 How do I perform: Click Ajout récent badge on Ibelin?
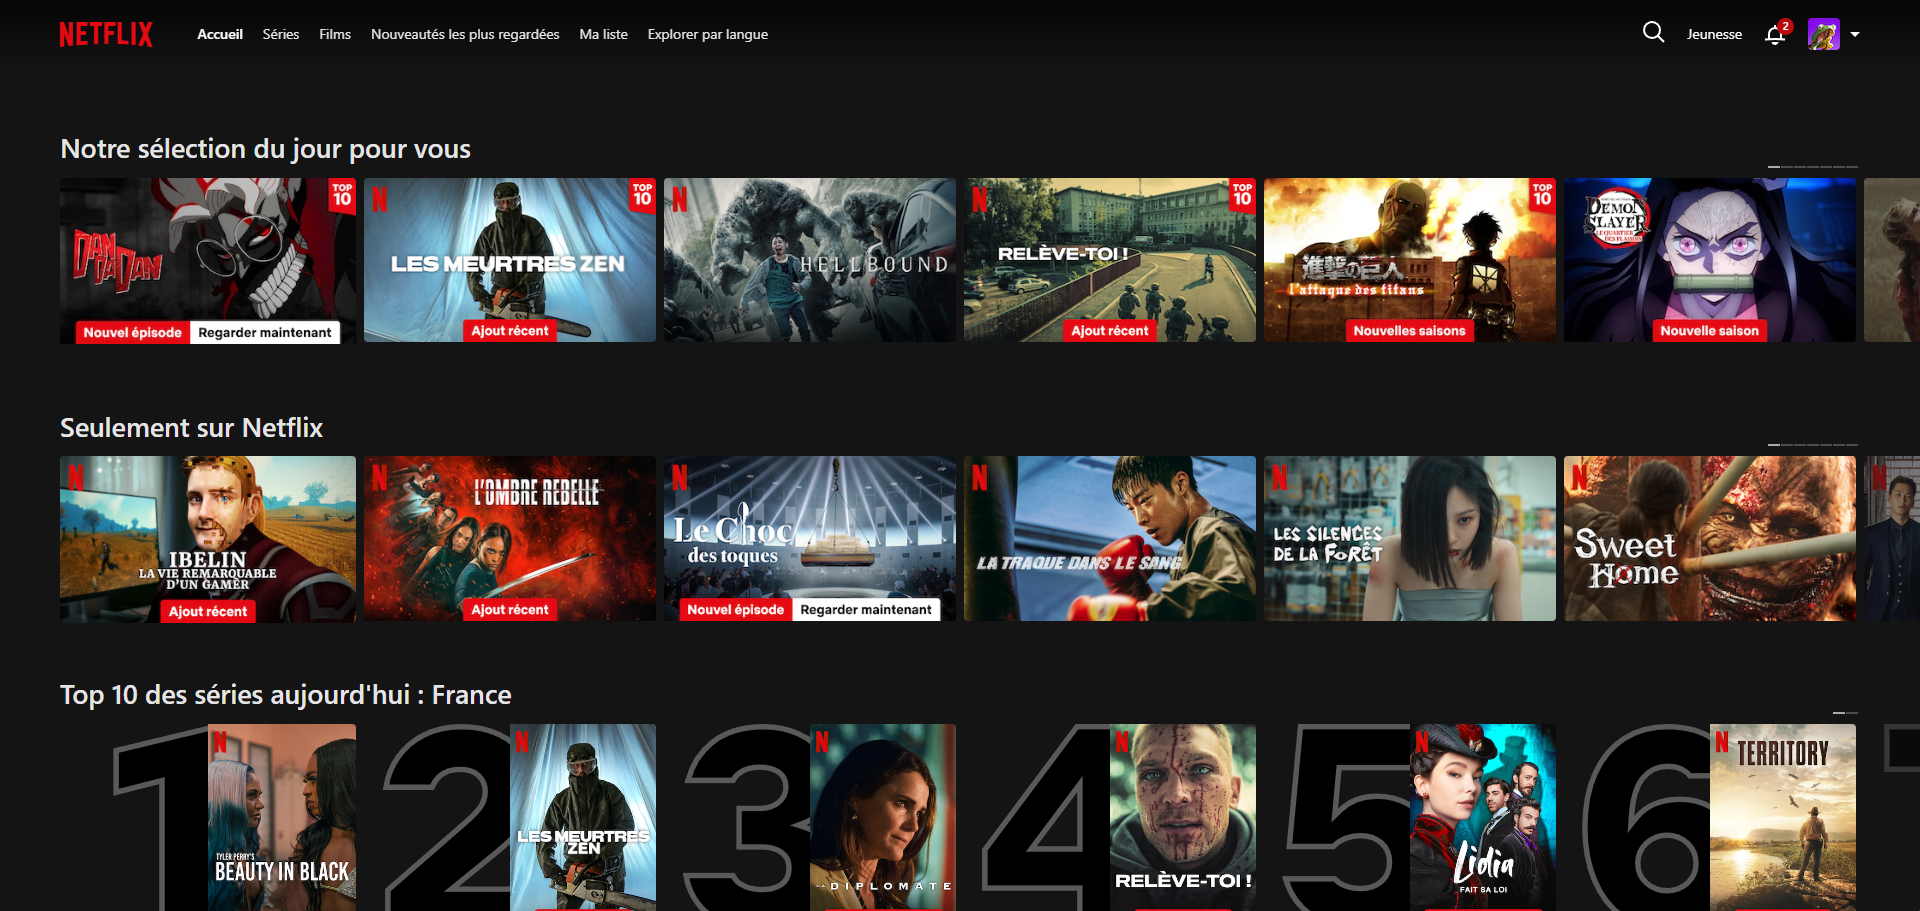pyautogui.click(x=208, y=611)
